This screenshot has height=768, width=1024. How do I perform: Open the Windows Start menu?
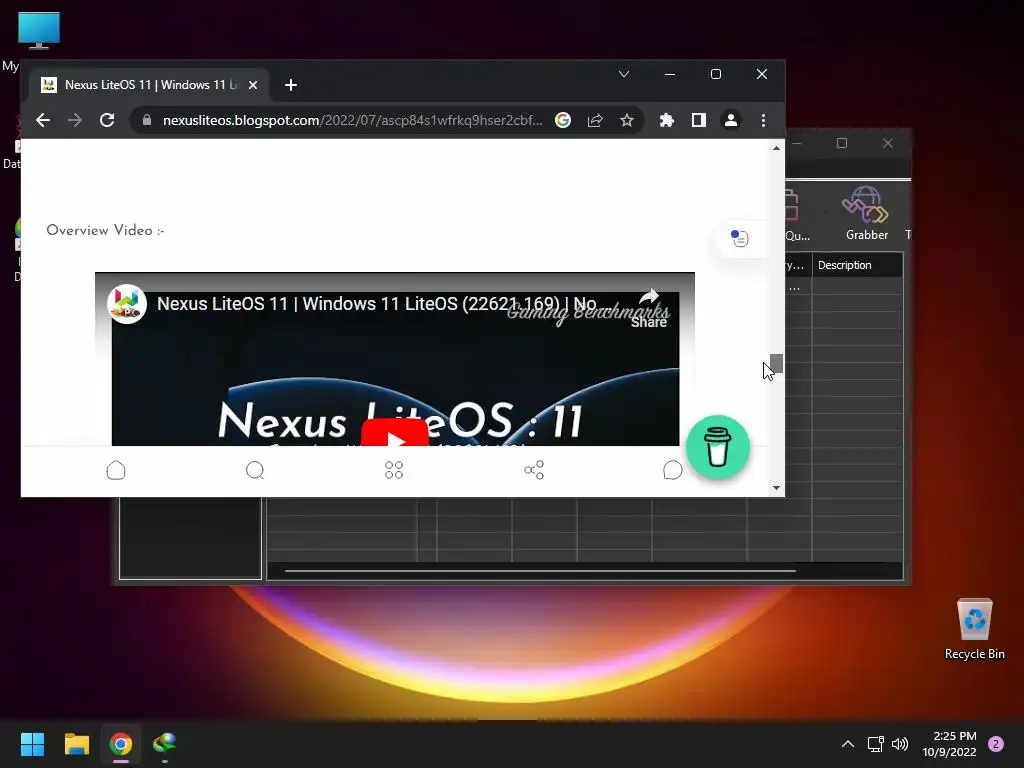32,744
